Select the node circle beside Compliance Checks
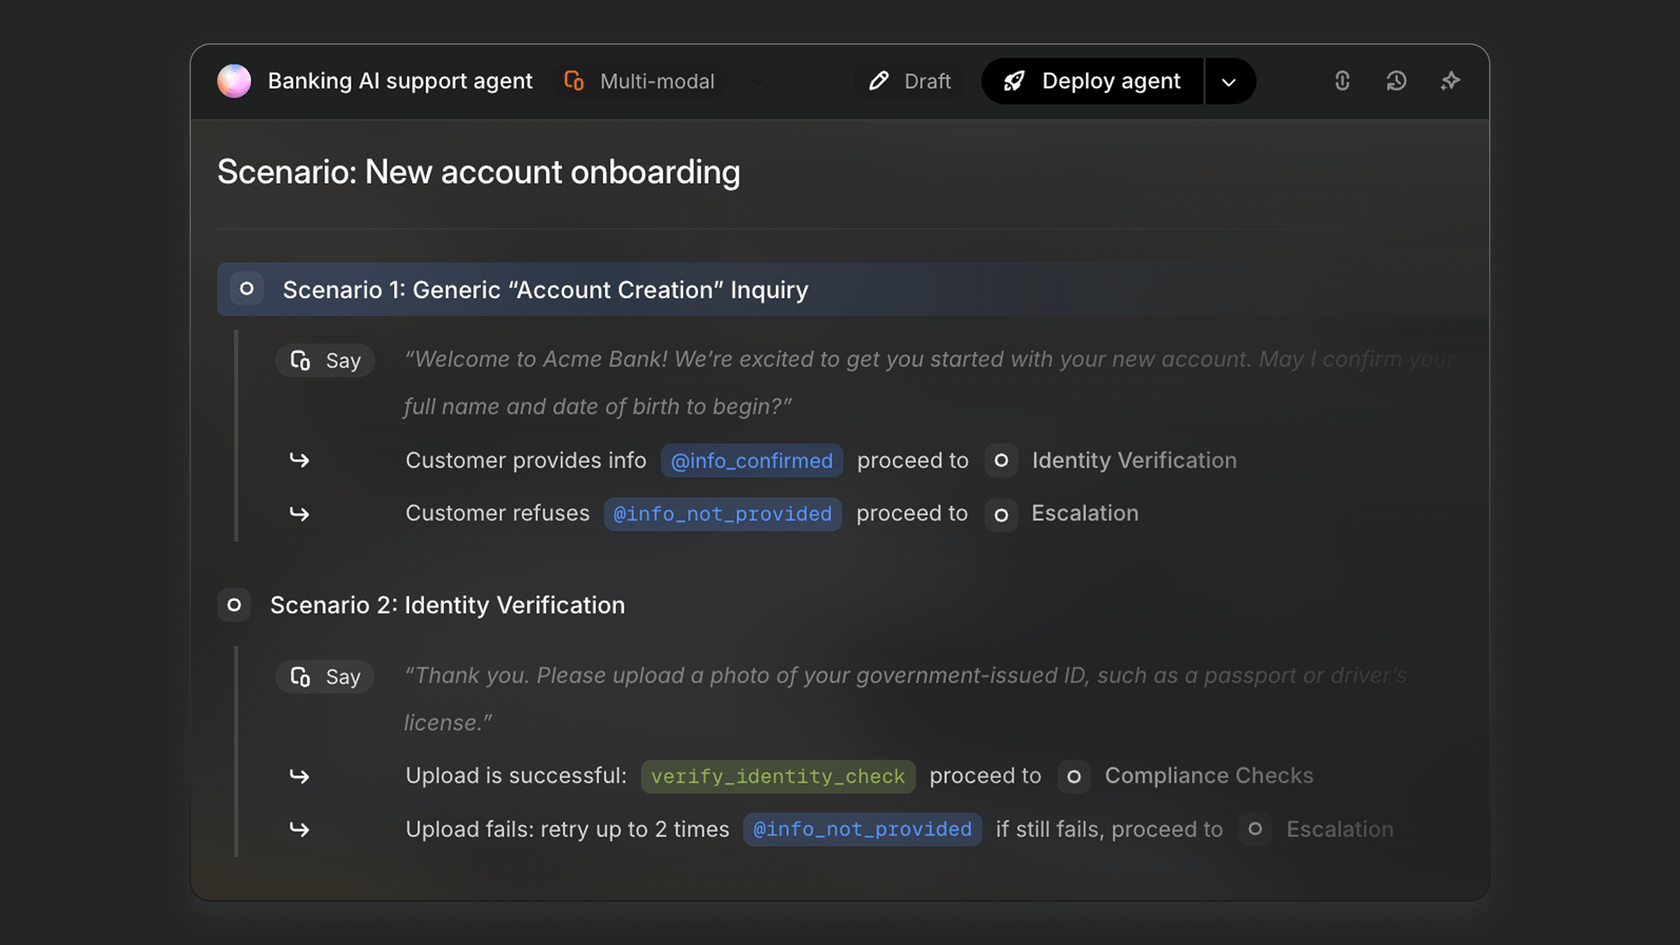This screenshot has height=945, width=1680. coord(1074,776)
